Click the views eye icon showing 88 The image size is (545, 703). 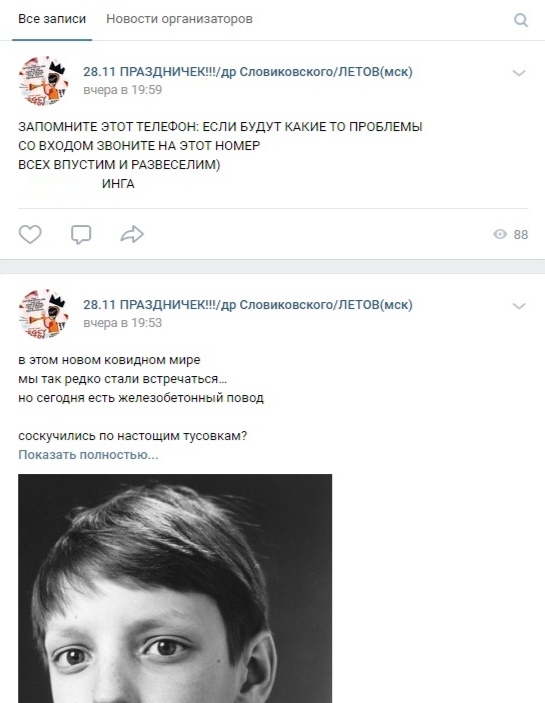pos(500,234)
